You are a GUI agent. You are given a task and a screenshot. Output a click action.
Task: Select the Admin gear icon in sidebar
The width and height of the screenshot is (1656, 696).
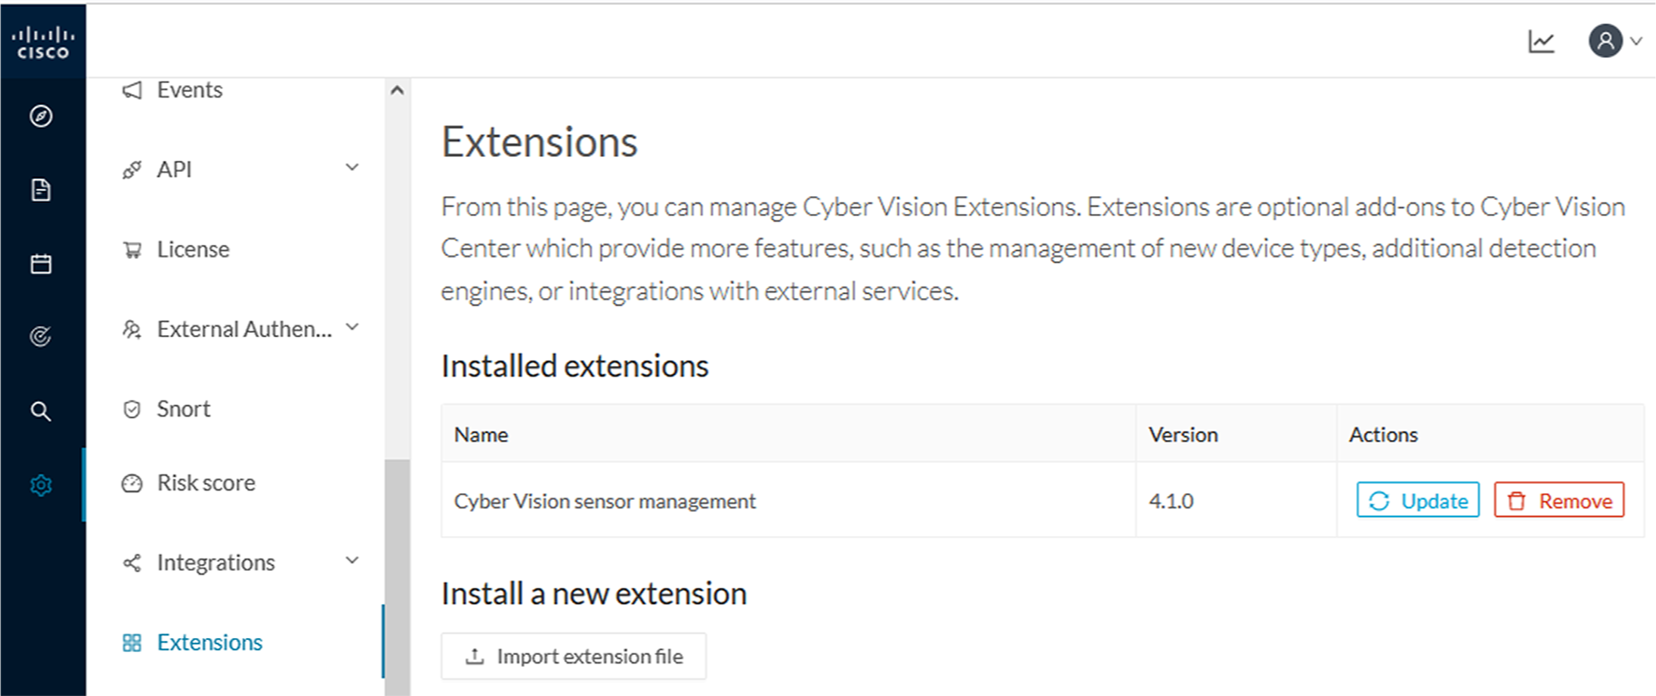coord(41,485)
